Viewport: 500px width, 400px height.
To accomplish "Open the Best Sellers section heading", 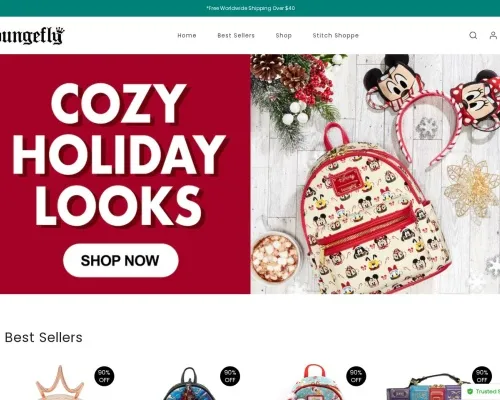I will click(44, 337).
